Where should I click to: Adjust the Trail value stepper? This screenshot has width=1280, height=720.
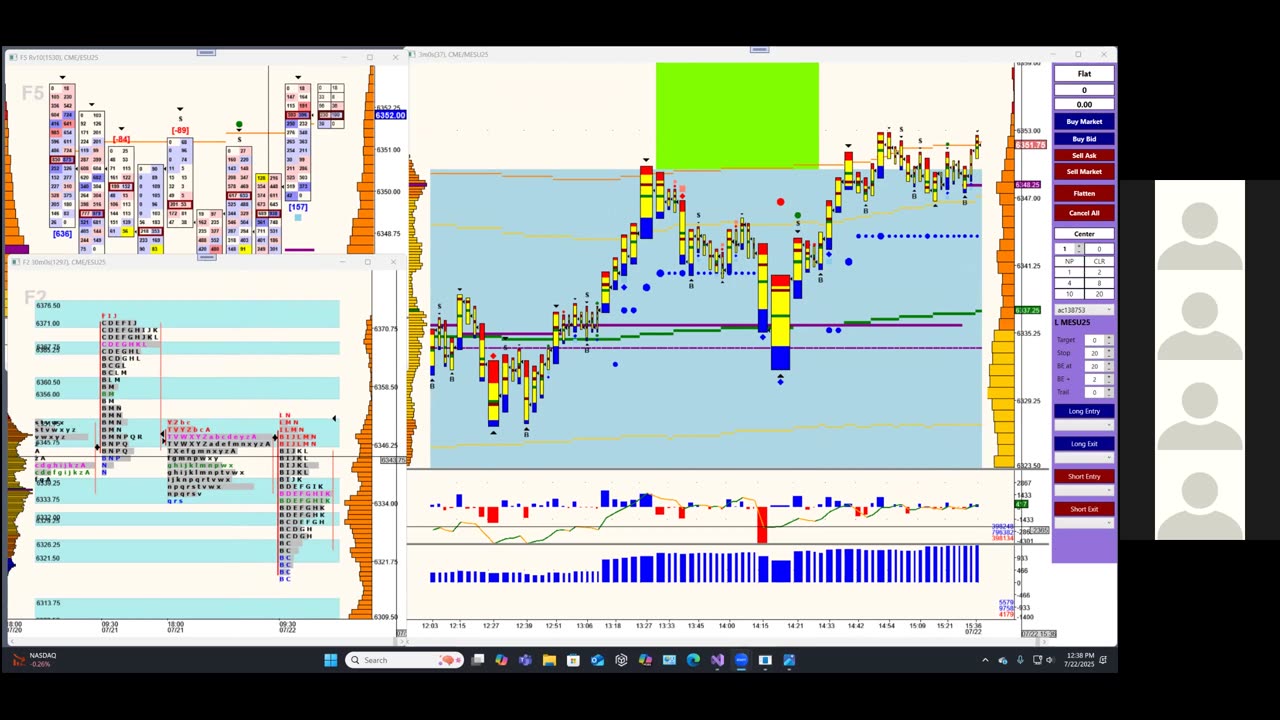tap(1109, 392)
